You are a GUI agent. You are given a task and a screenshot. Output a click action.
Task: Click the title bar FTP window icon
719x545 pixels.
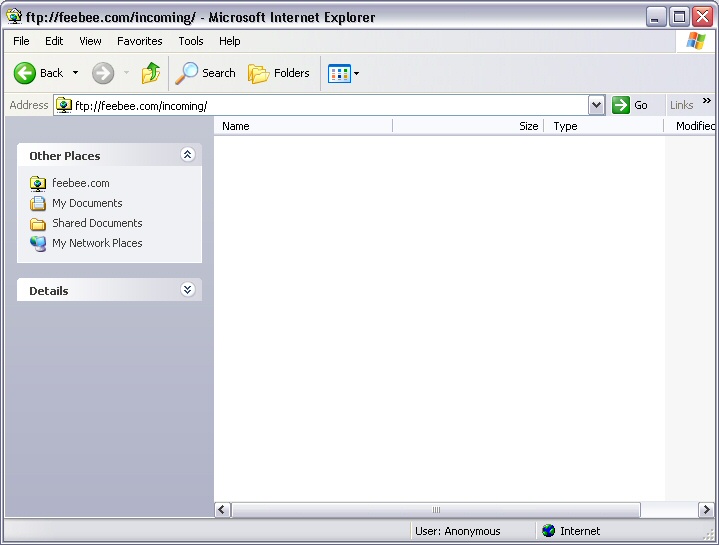(x=14, y=17)
